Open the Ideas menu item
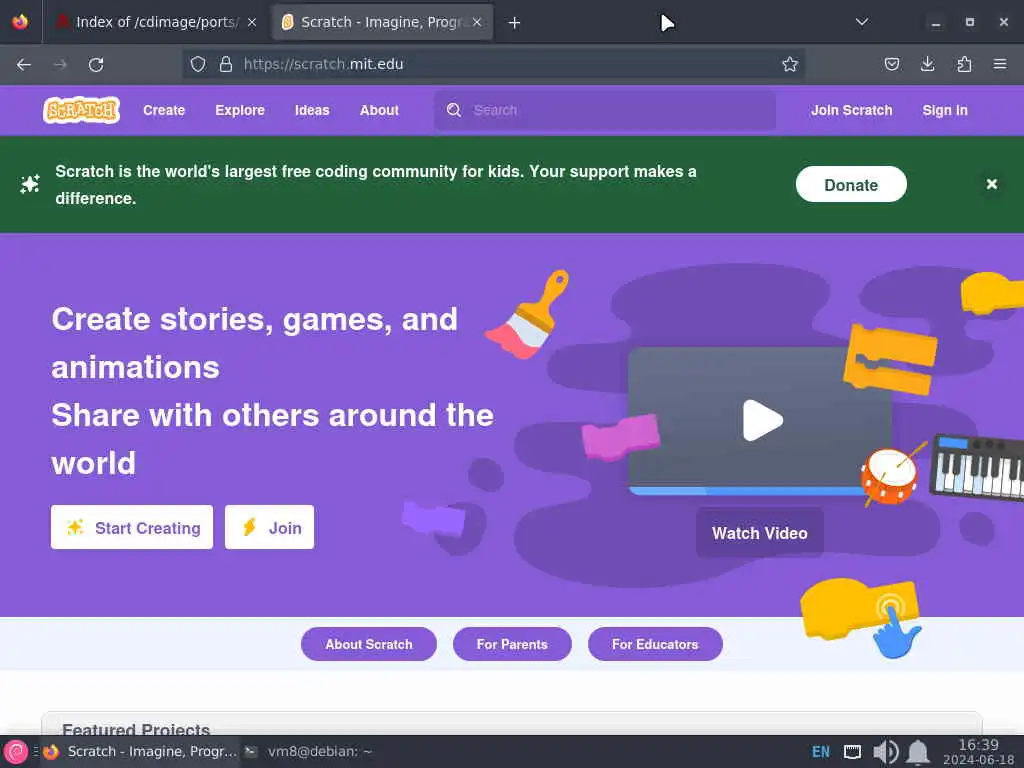Screen dimensions: 1024x768 [x=312, y=110]
